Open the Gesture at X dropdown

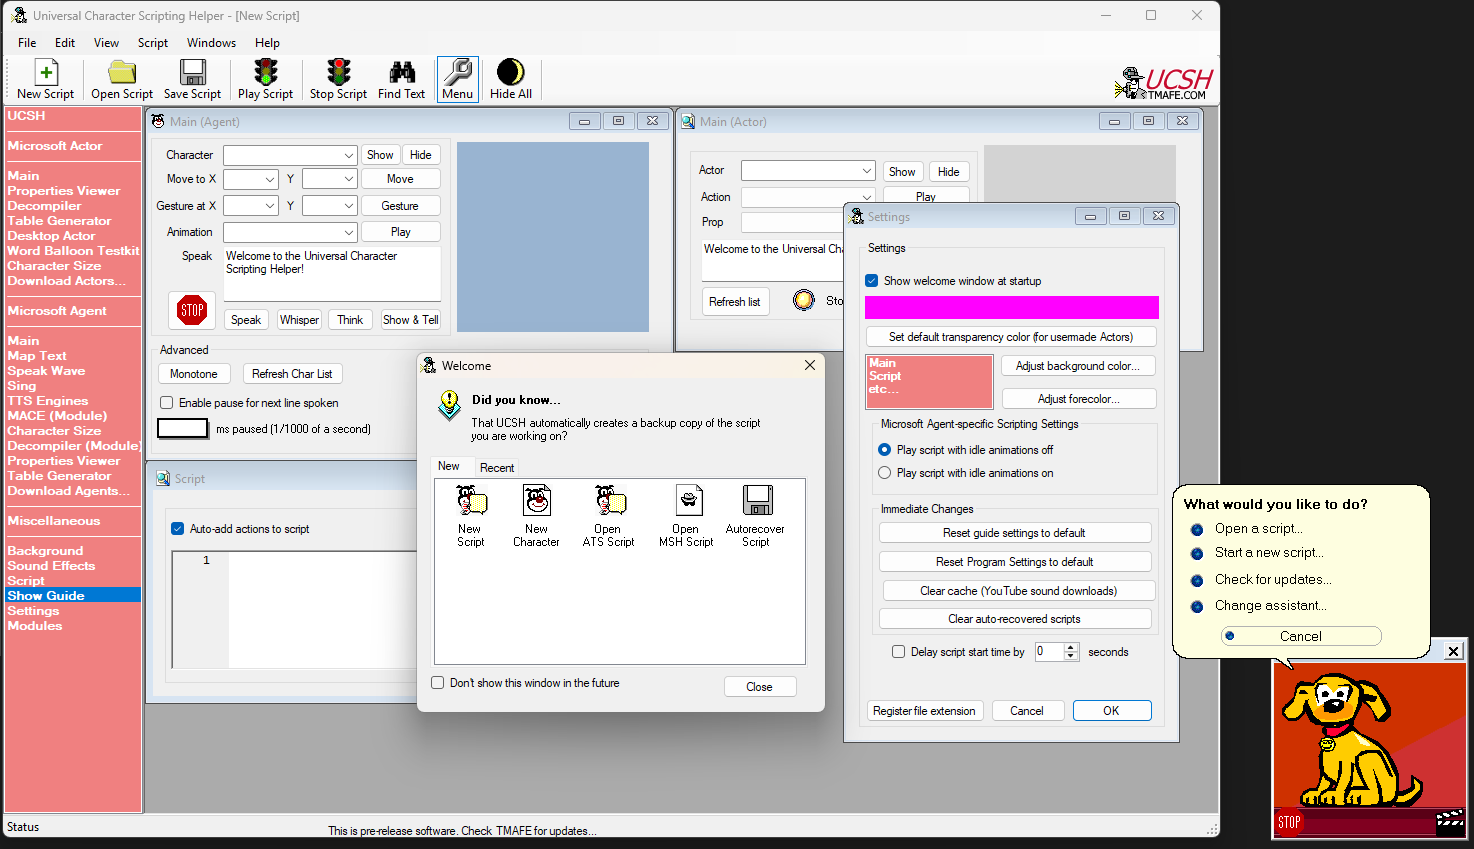[250, 206]
